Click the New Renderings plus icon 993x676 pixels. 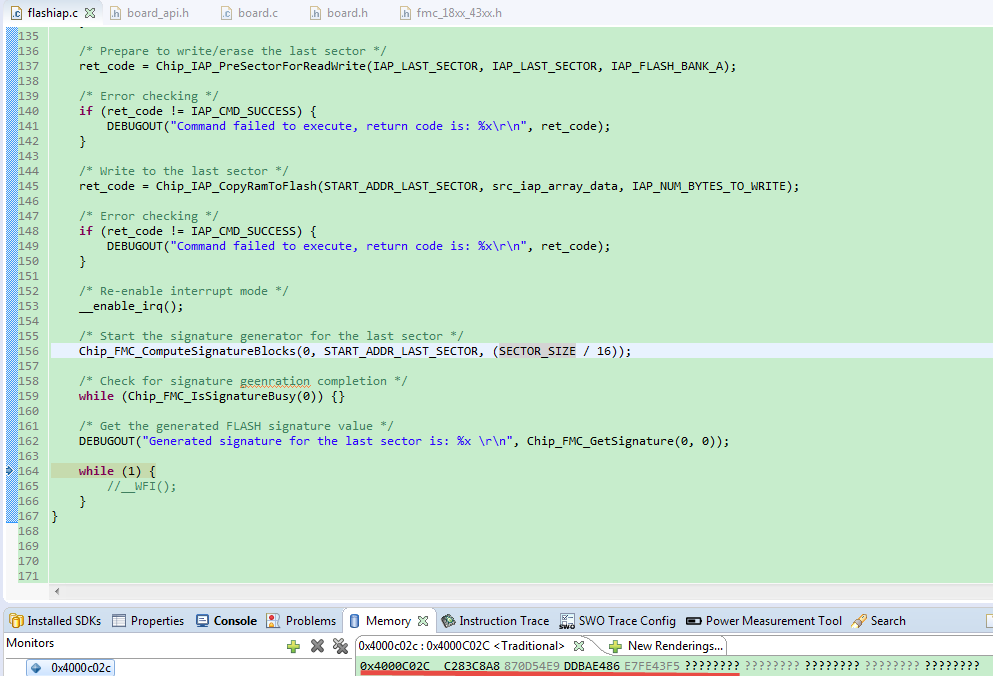[x=616, y=646]
